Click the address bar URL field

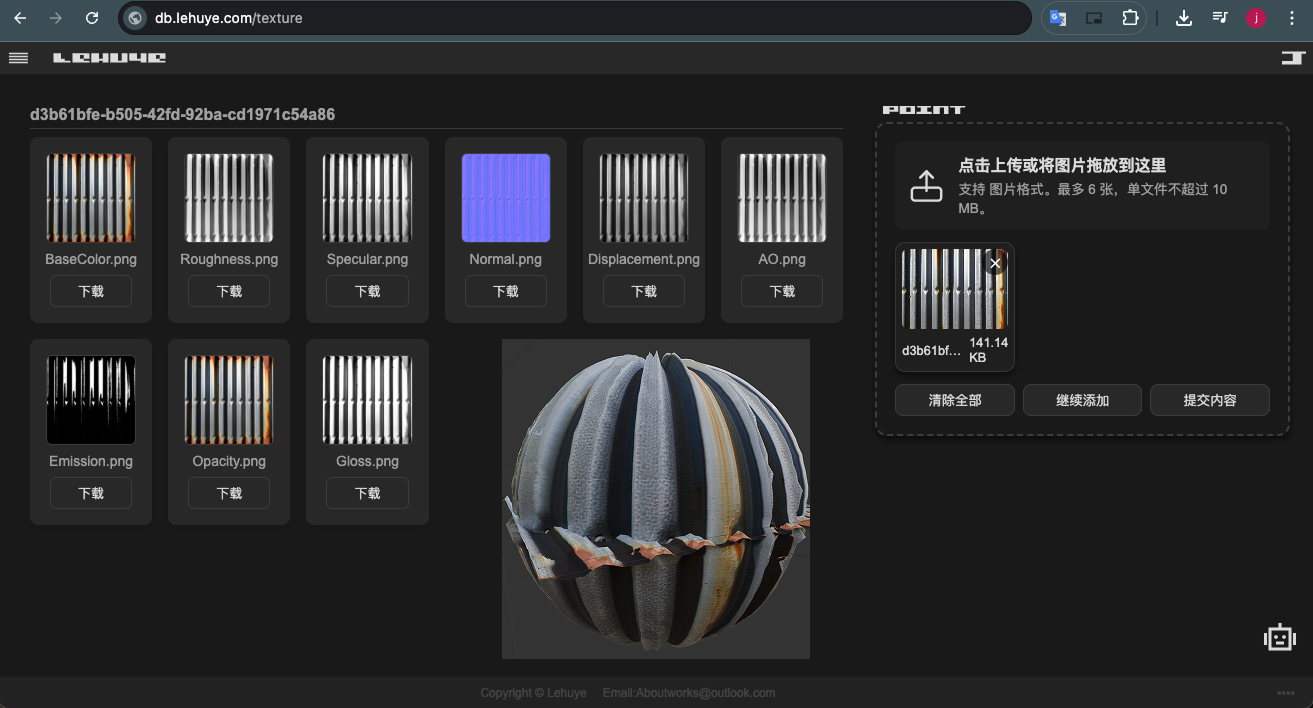[580, 18]
